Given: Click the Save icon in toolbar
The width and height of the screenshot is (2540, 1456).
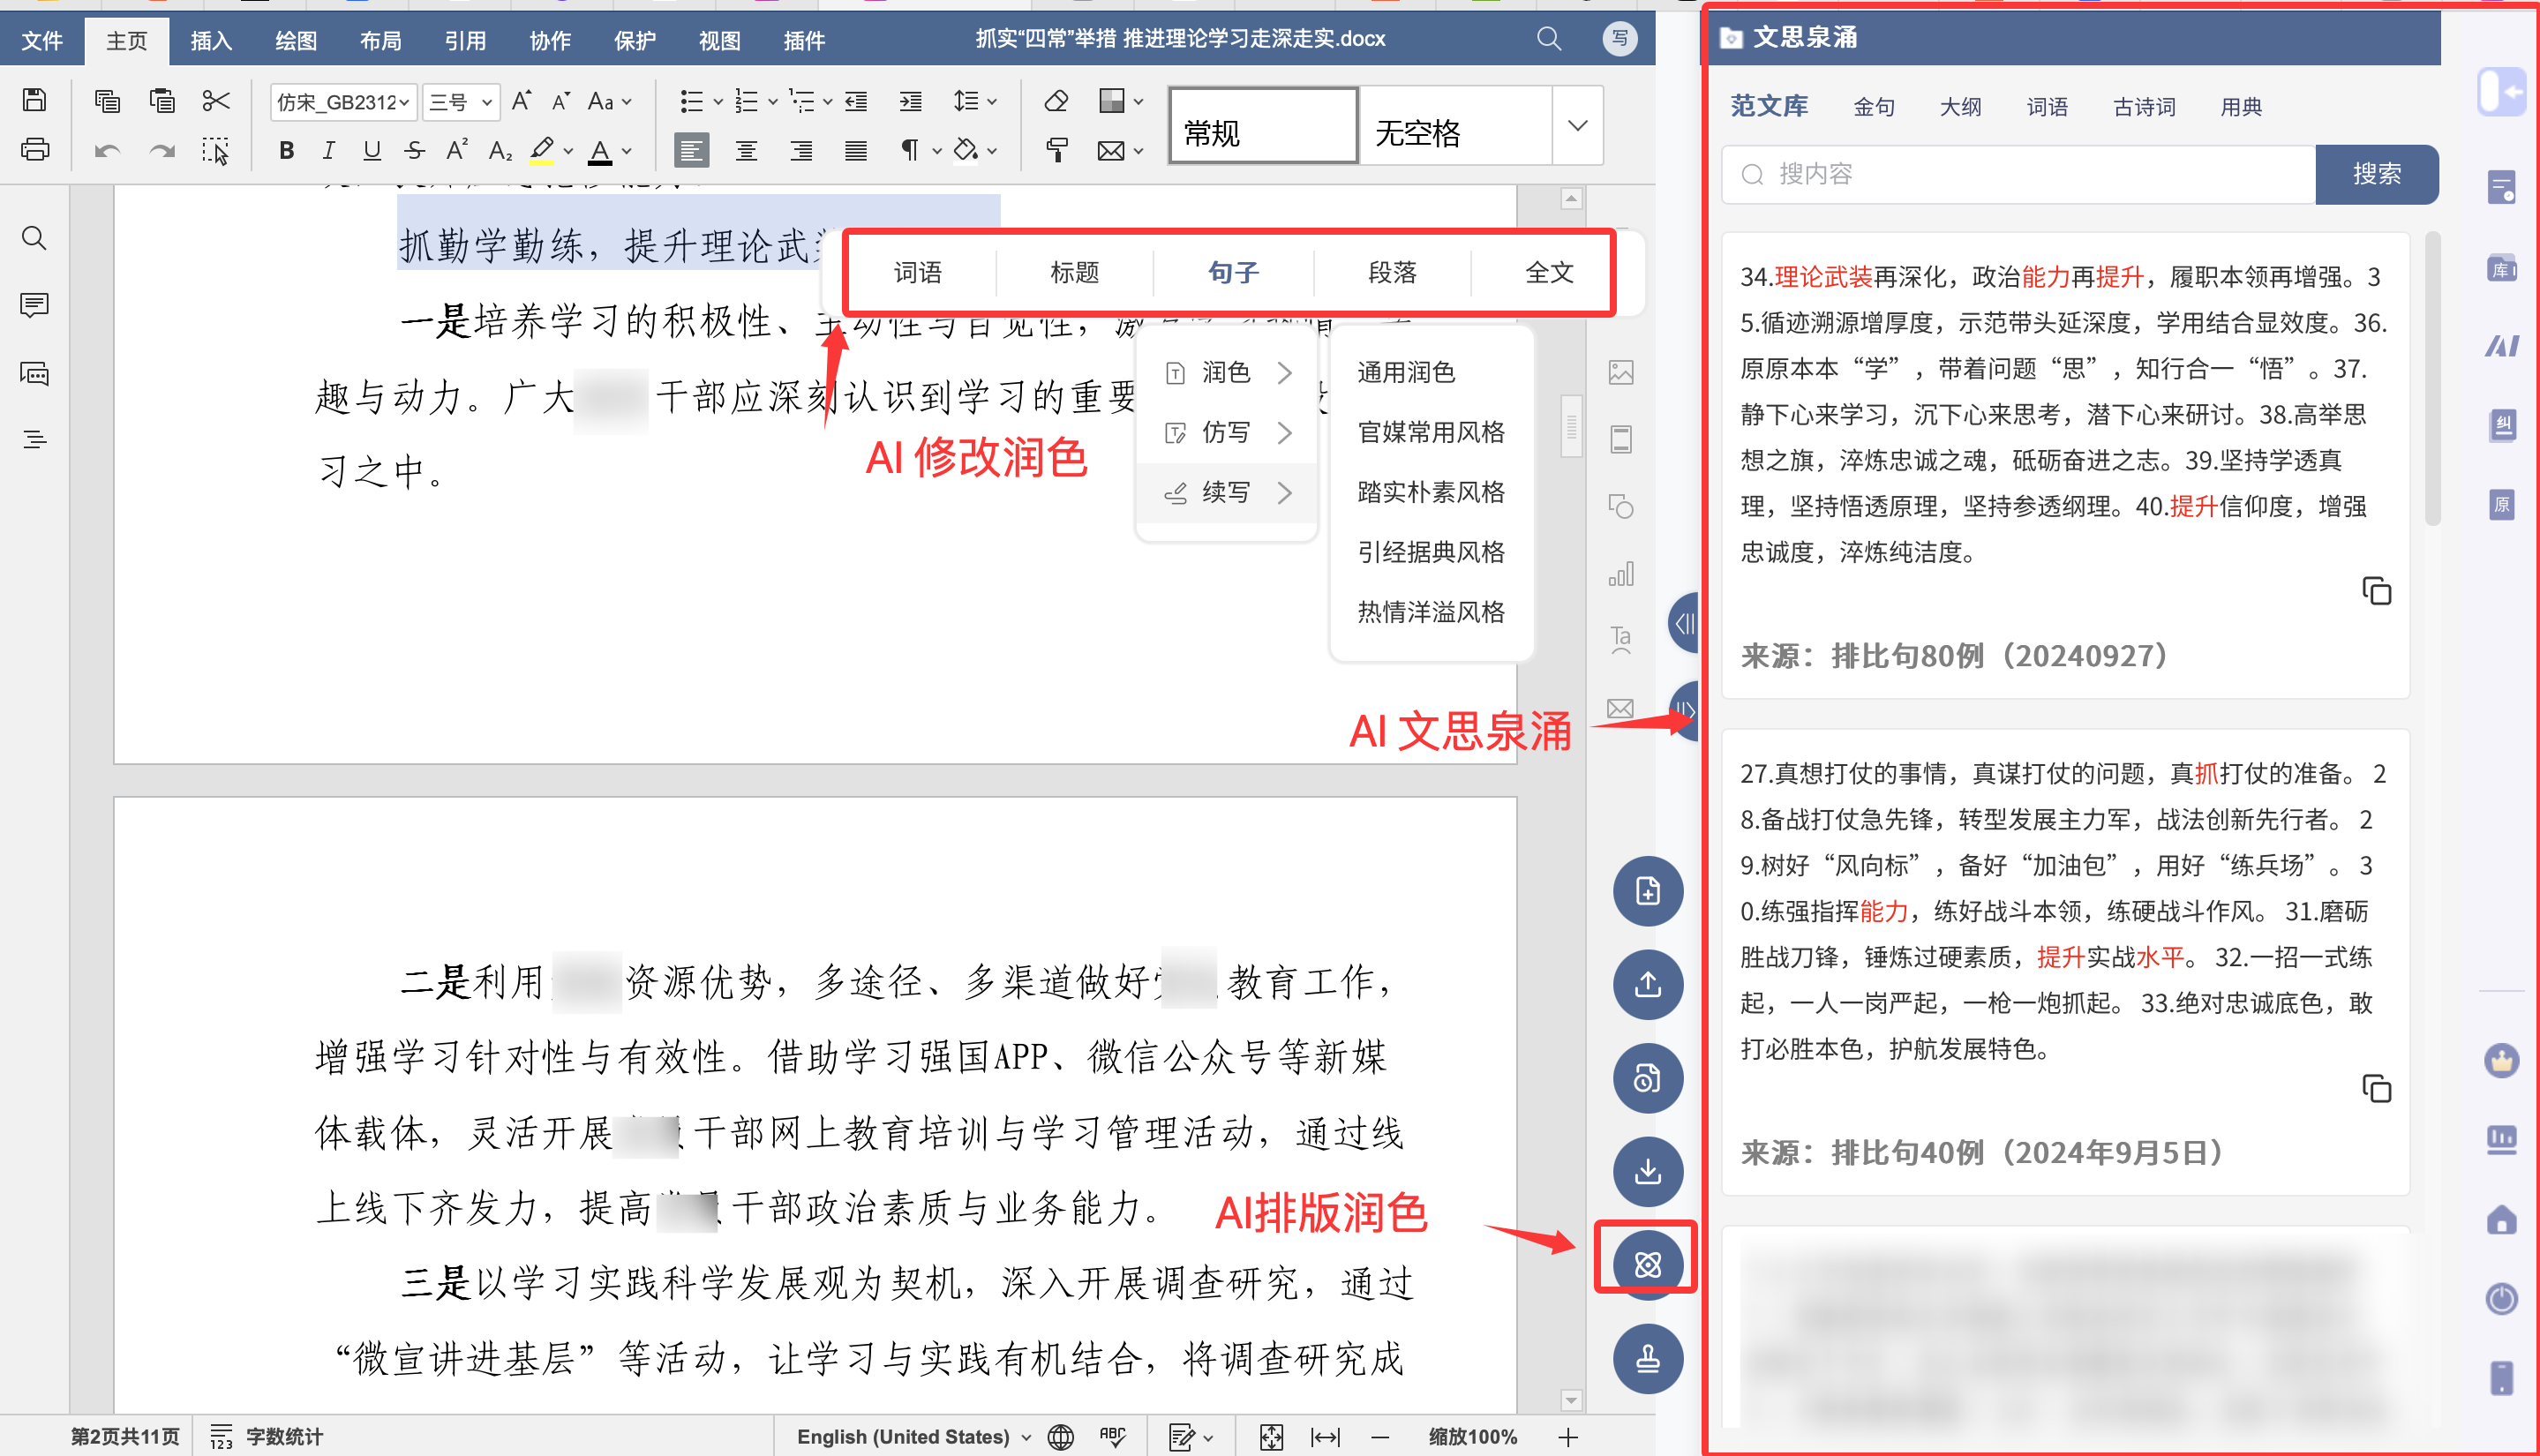Looking at the screenshot, I should coord(35,100).
